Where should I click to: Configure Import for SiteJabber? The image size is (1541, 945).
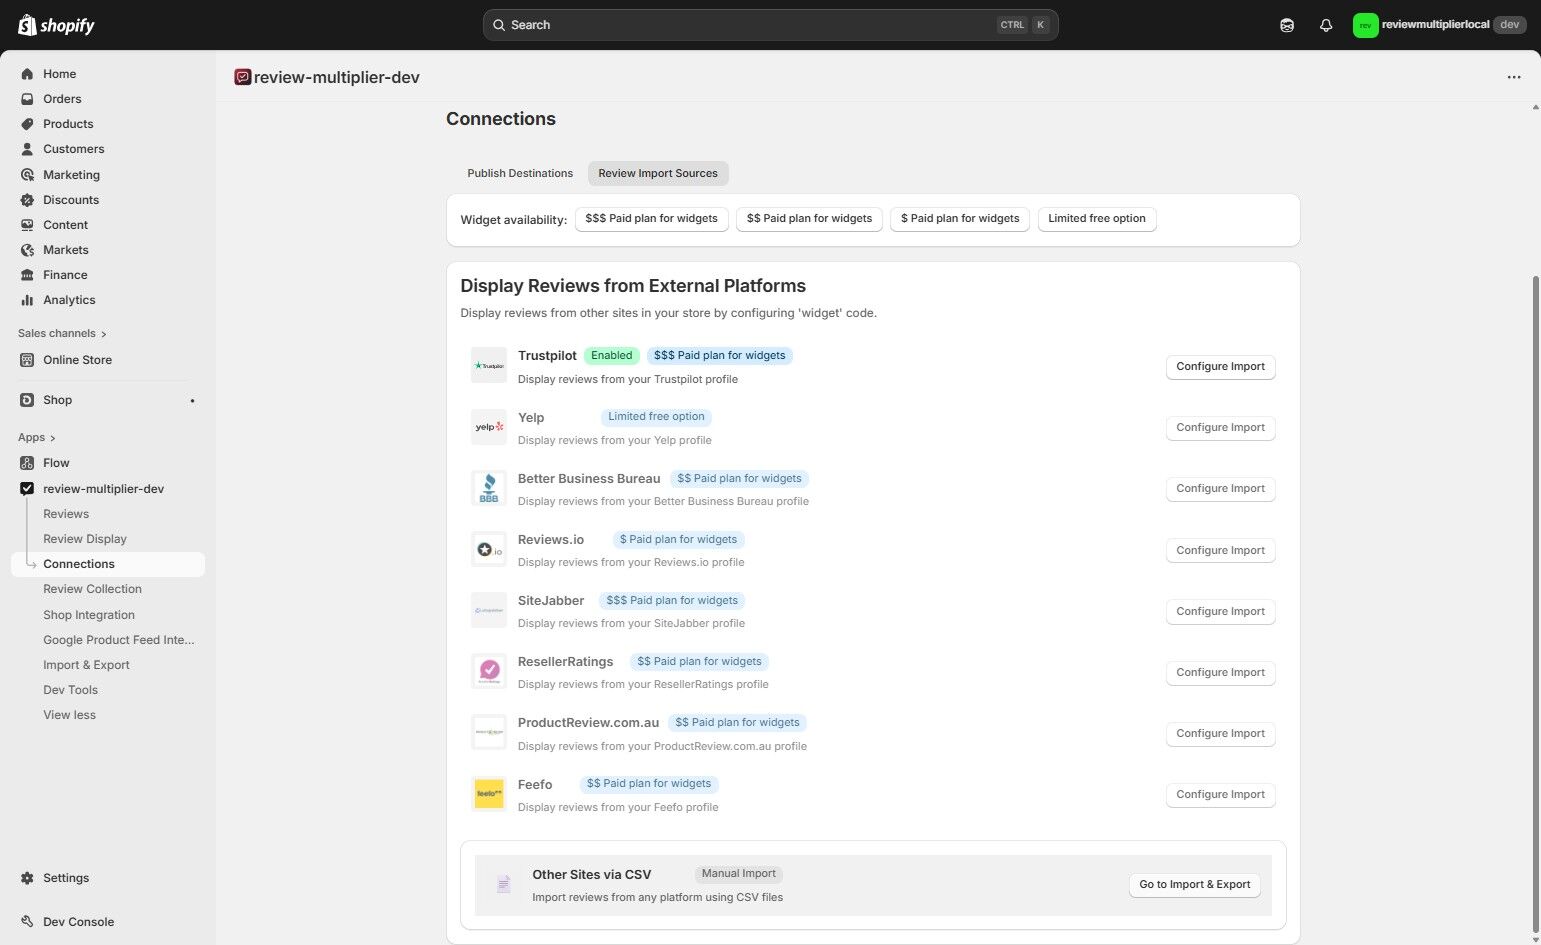1220,612
